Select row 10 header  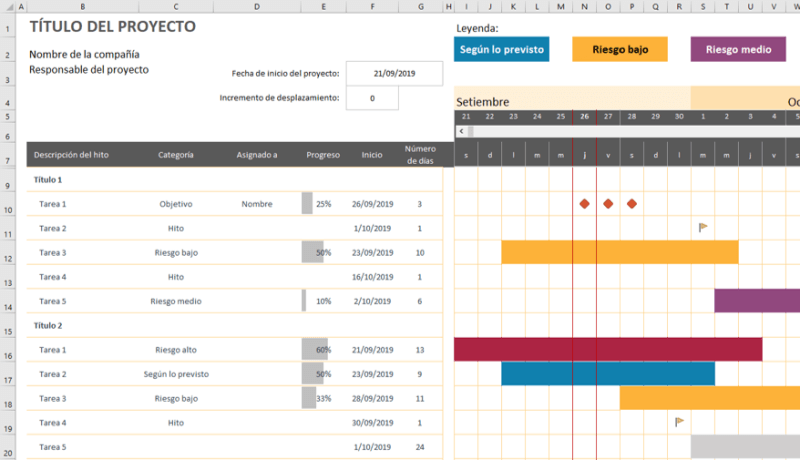tap(7, 209)
